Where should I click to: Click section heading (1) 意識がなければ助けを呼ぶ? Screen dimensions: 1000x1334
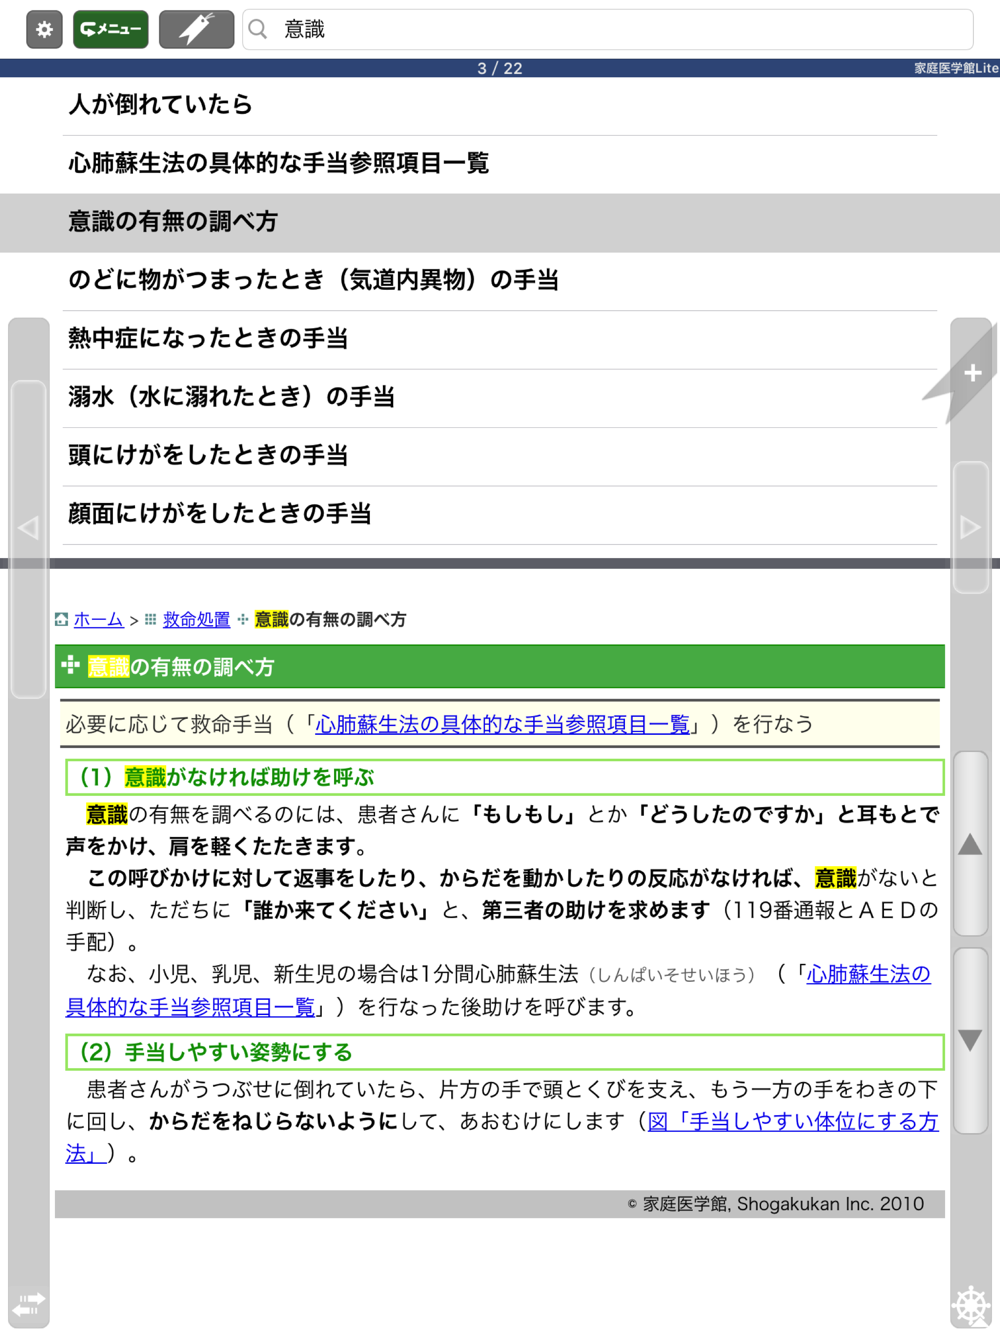[x=505, y=777]
